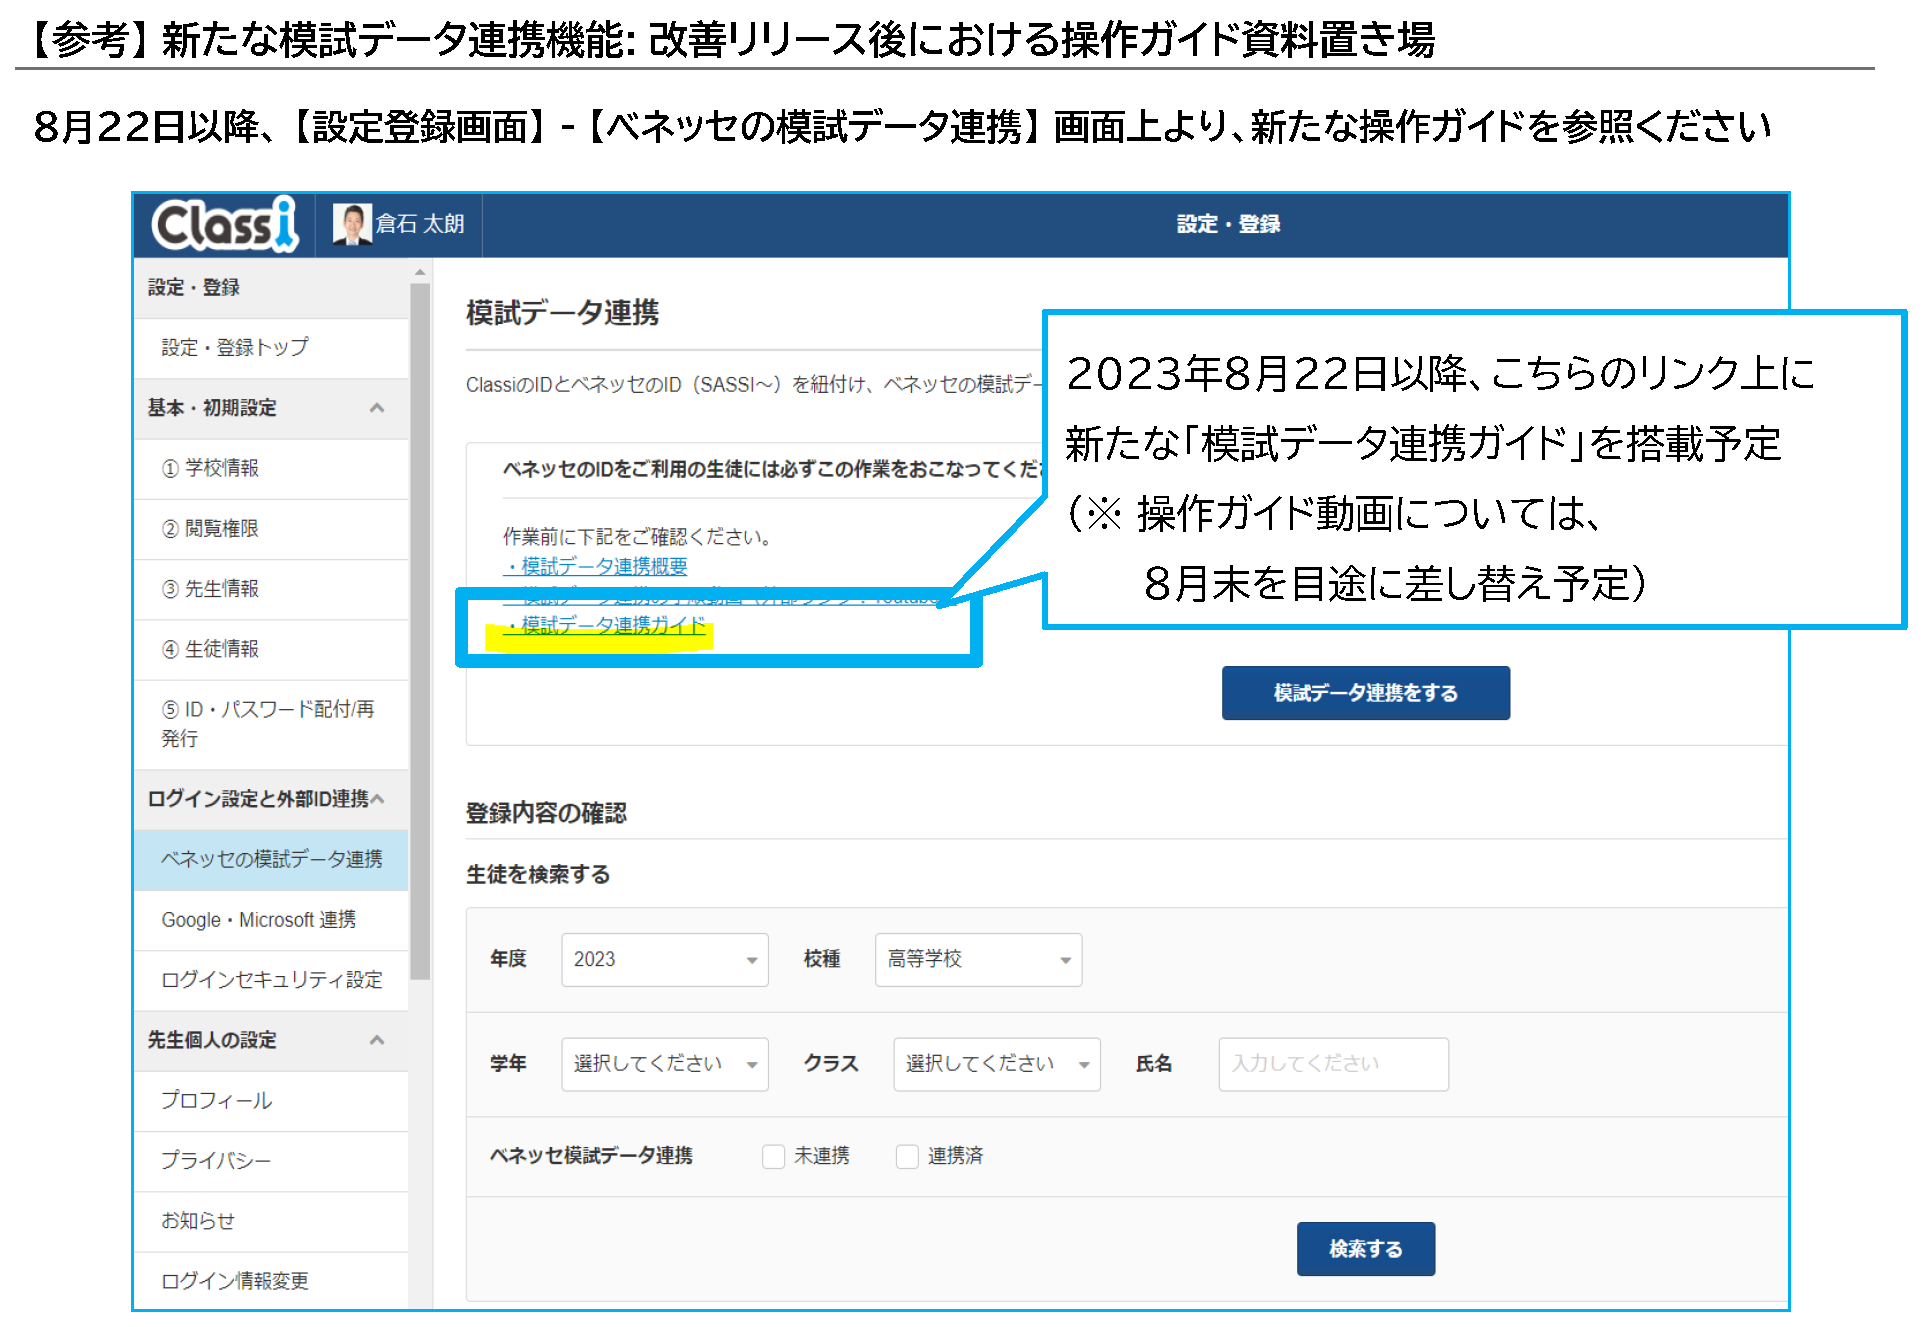
Task: Collapse the ログイン設定と外部ID連携 section
Action: click(377, 799)
